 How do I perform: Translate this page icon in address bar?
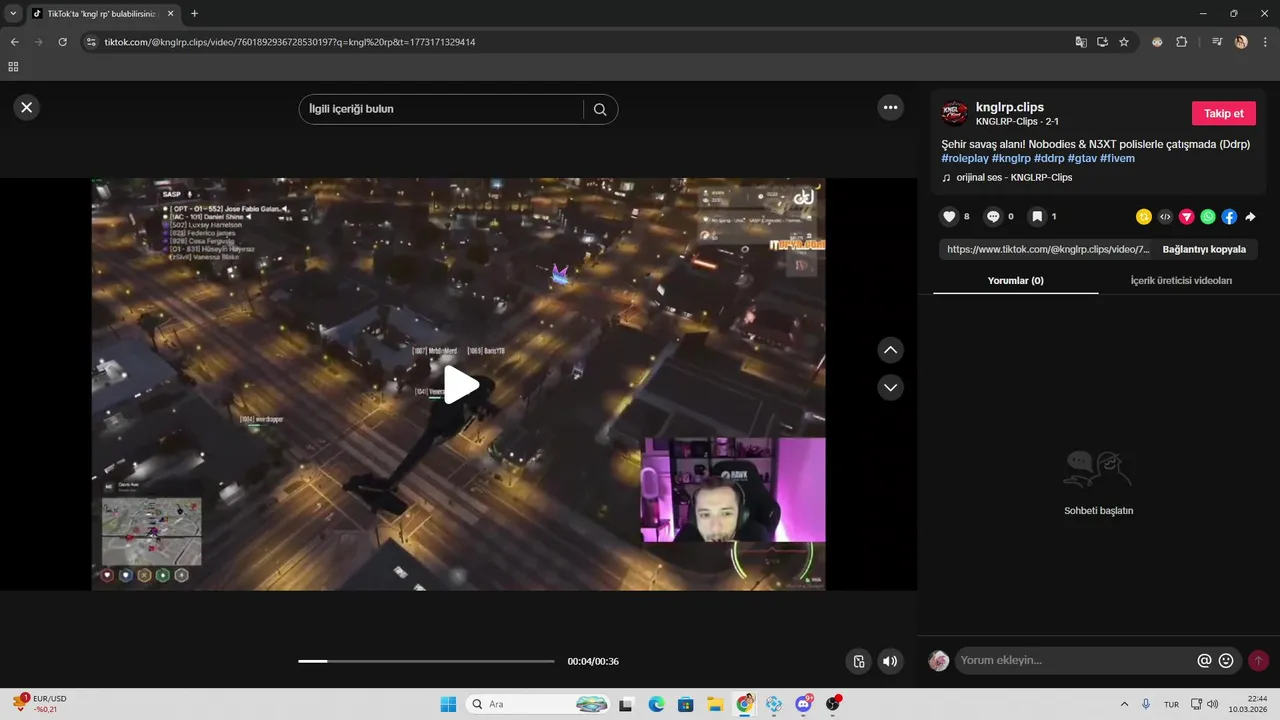tap(1080, 42)
